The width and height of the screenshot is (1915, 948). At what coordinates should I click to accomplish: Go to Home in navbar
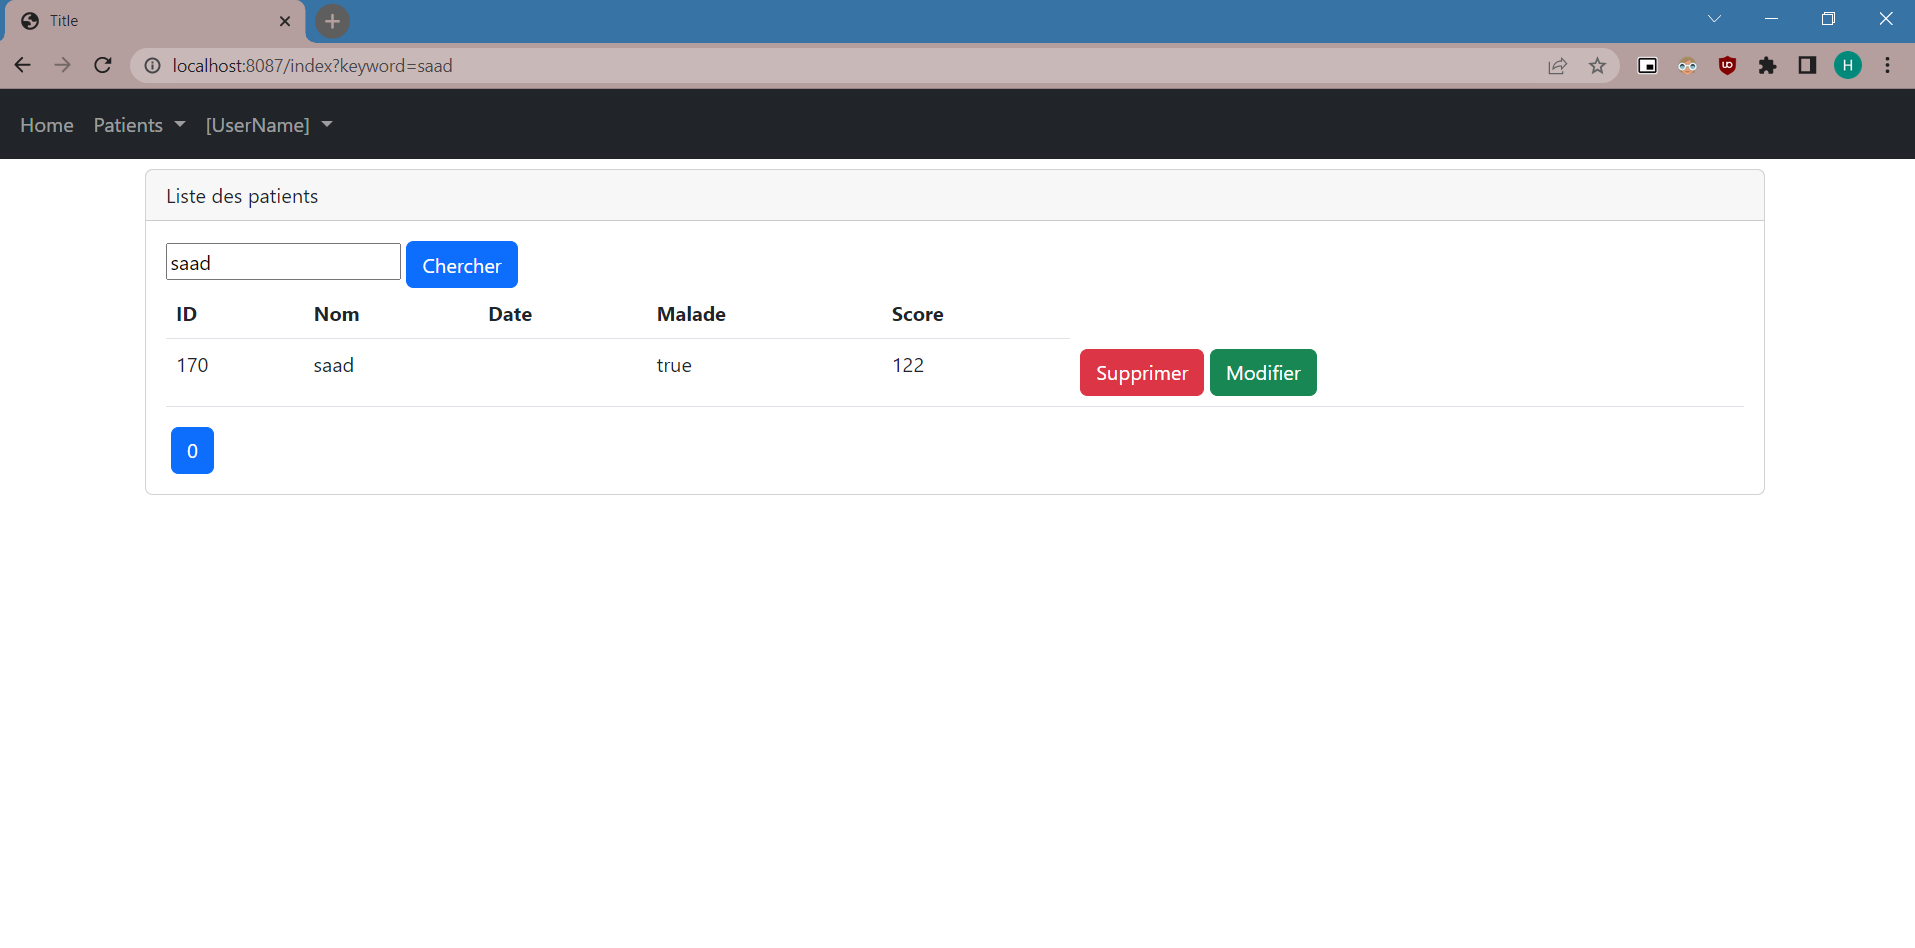tap(47, 125)
